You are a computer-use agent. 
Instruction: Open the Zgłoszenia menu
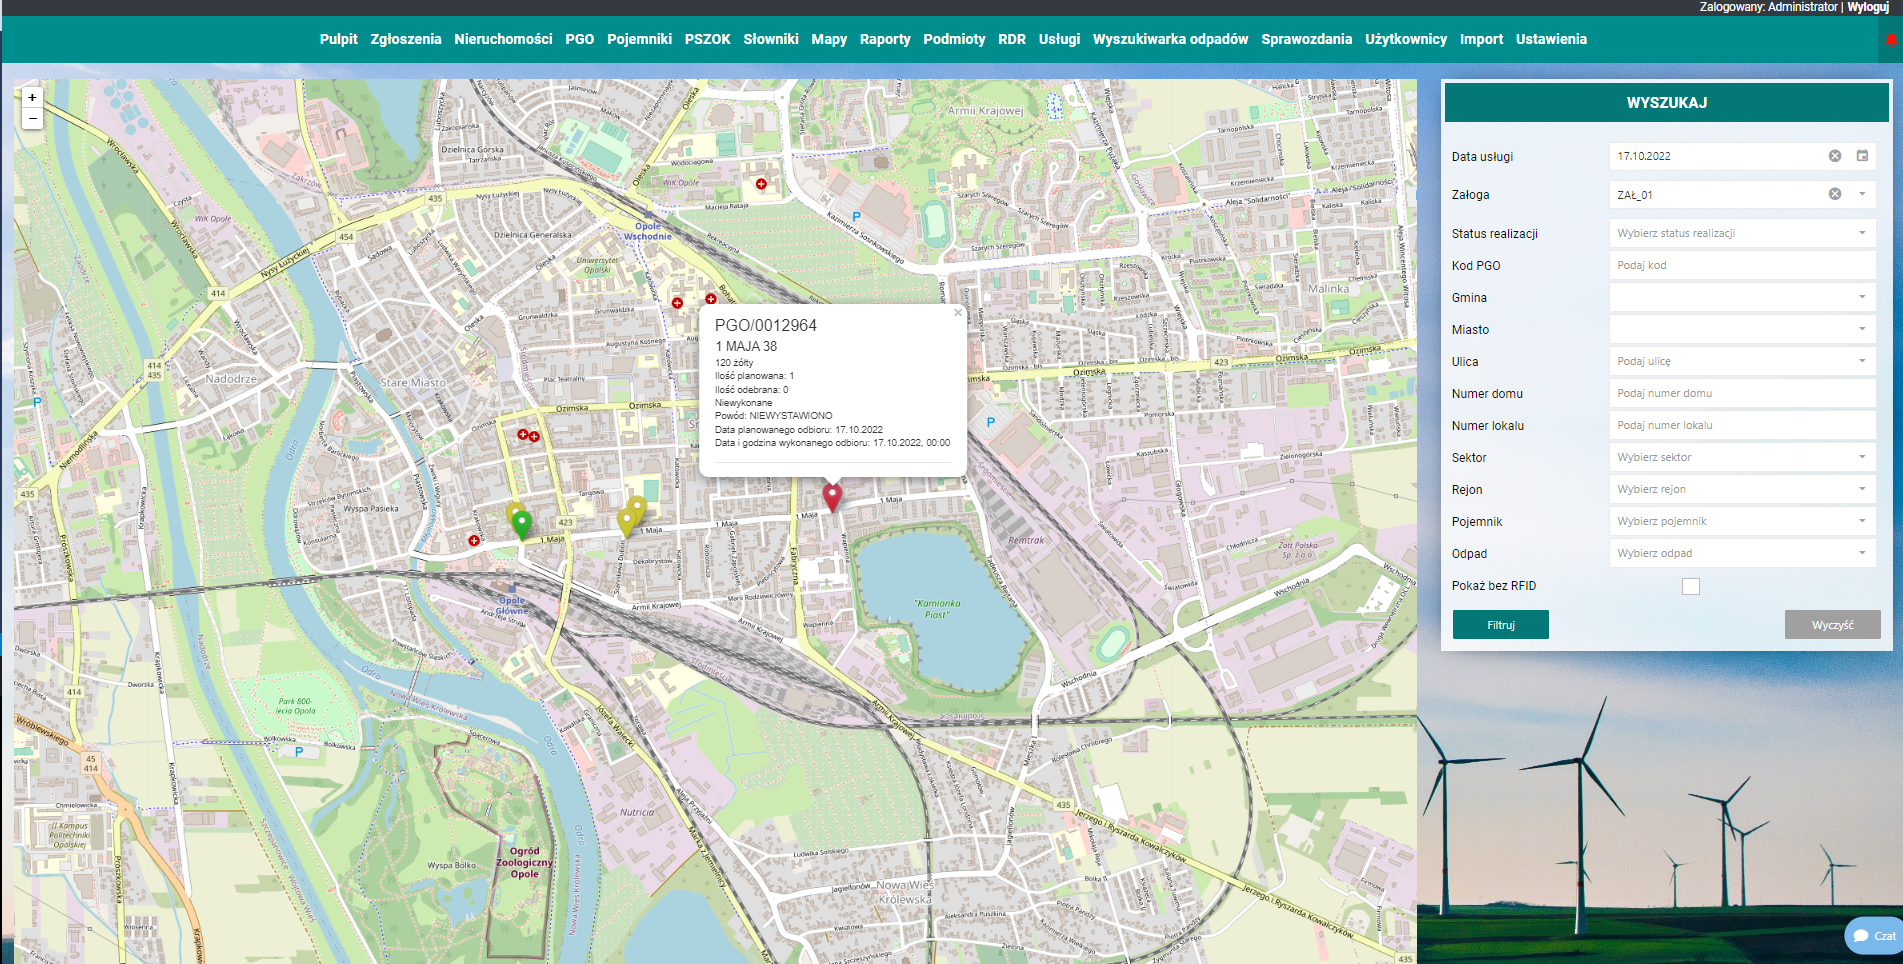pos(405,39)
